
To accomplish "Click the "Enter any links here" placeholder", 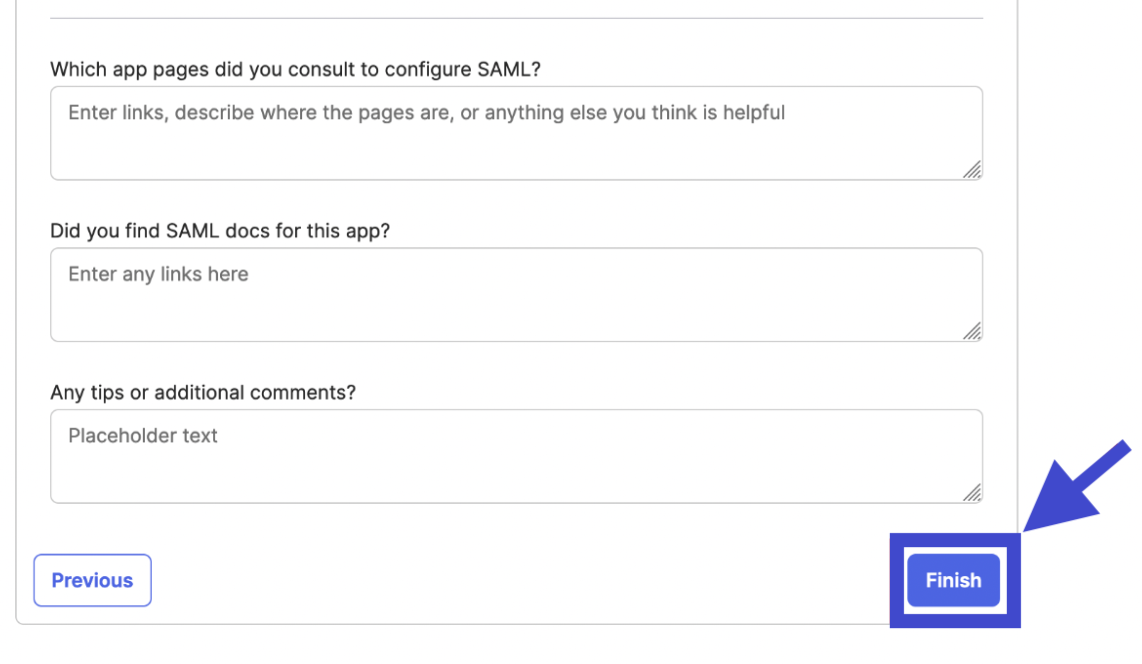I will (158, 274).
